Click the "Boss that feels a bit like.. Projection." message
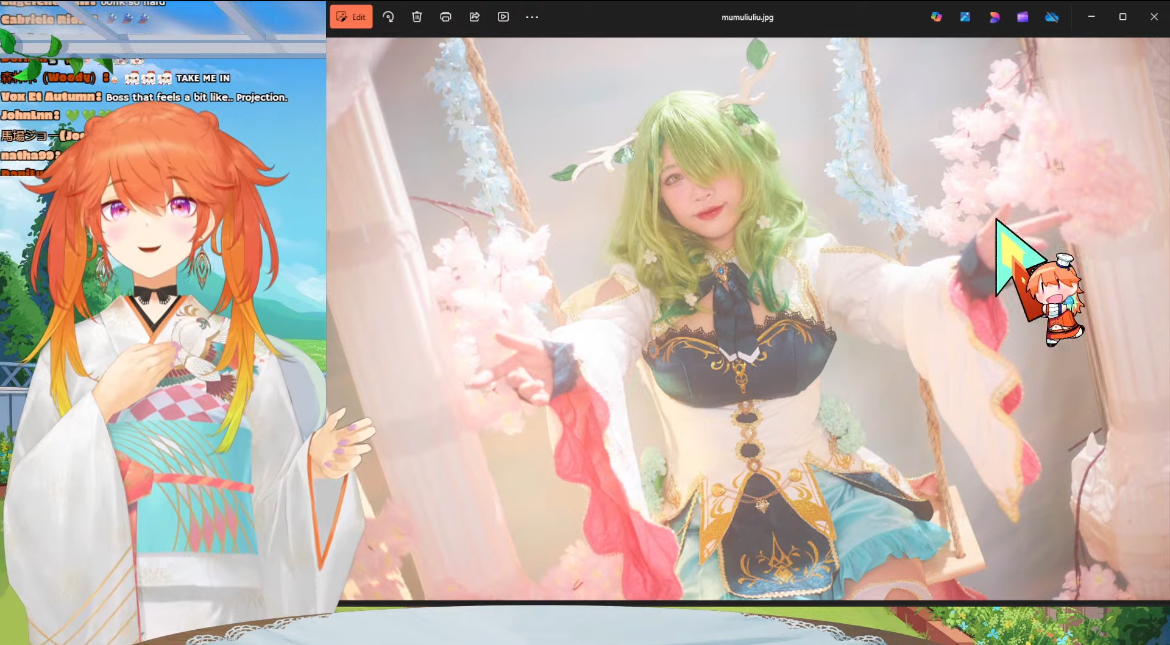Image resolution: width=1170 pixels, height=645 pixels. click(x=196, y=97)
